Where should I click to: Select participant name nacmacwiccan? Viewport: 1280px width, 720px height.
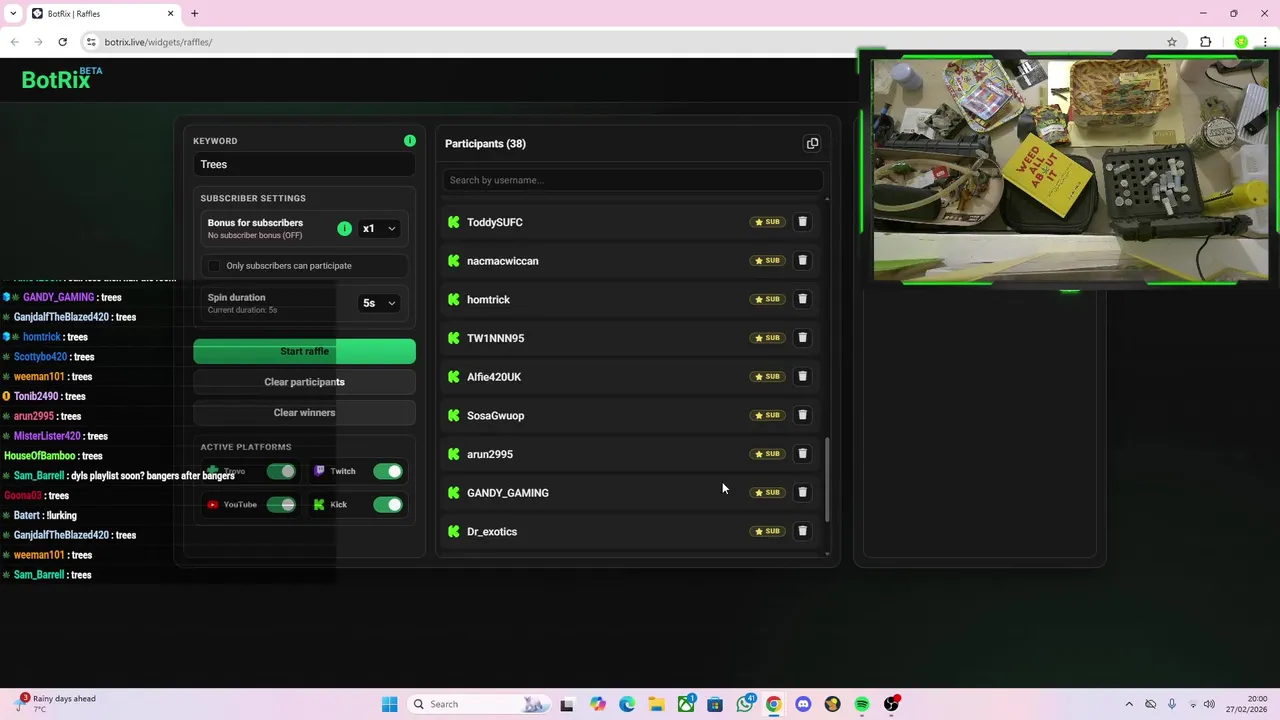coord(502,261)
